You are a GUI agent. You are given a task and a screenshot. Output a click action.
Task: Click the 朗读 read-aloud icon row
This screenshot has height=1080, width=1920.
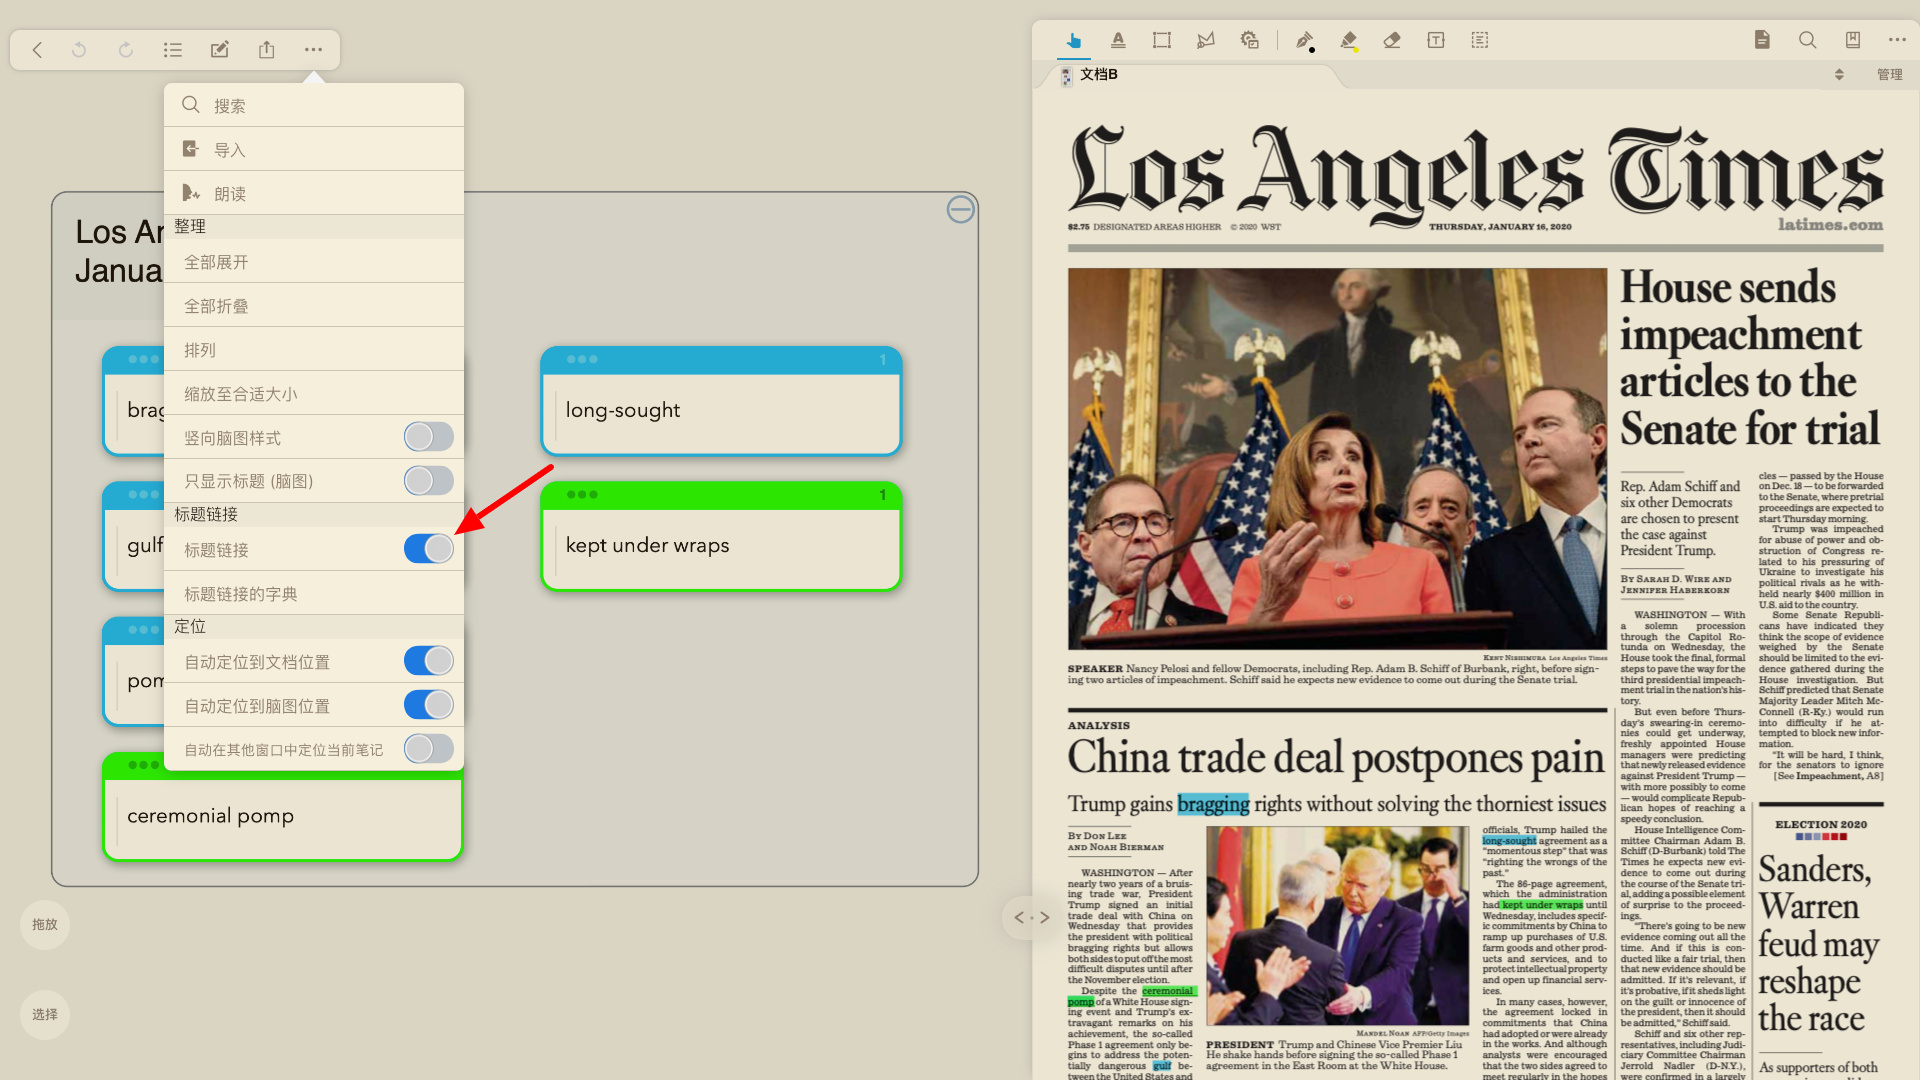point(314,193)
